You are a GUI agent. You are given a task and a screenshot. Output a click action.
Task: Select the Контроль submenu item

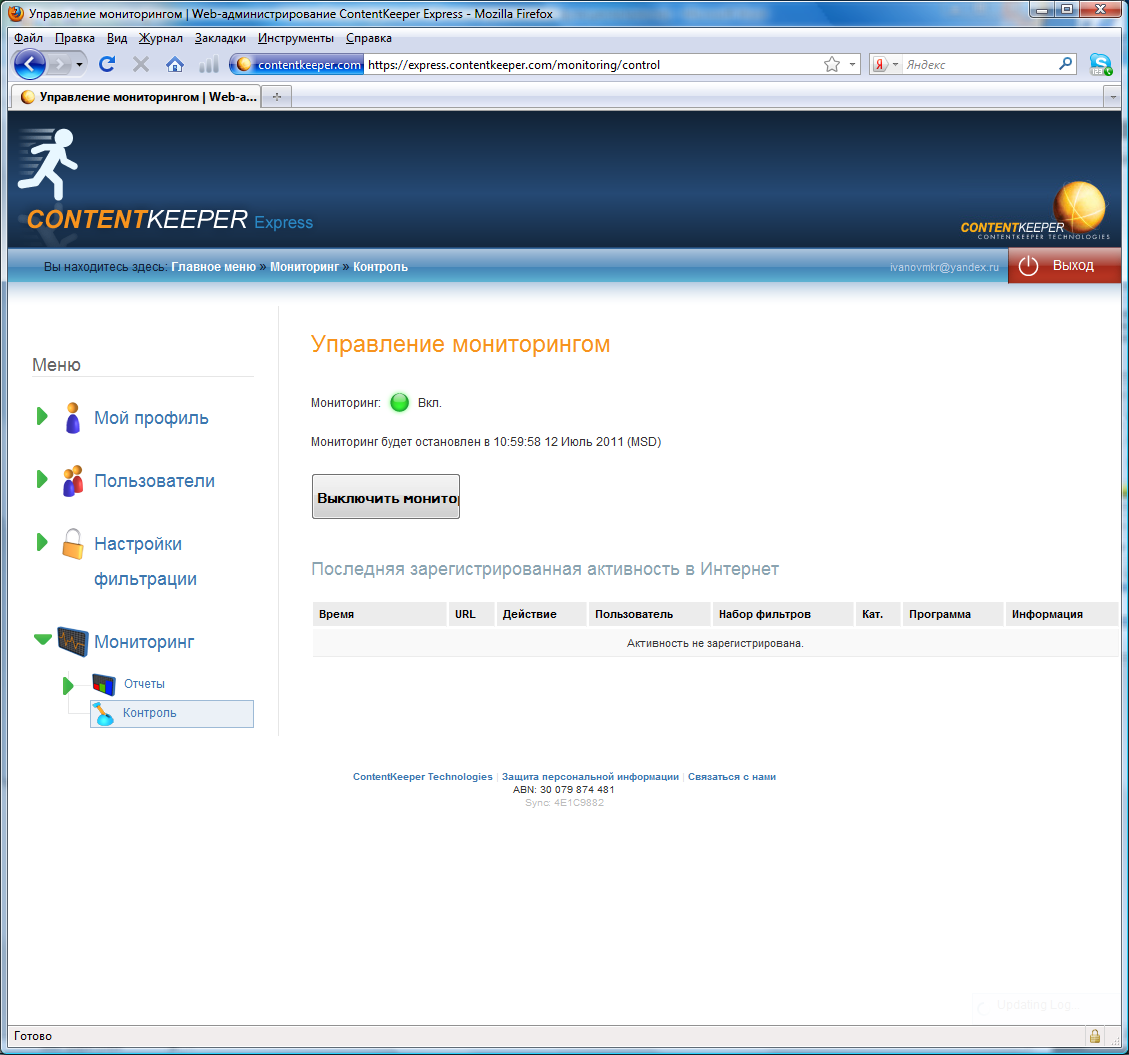(x=172, y=714)
